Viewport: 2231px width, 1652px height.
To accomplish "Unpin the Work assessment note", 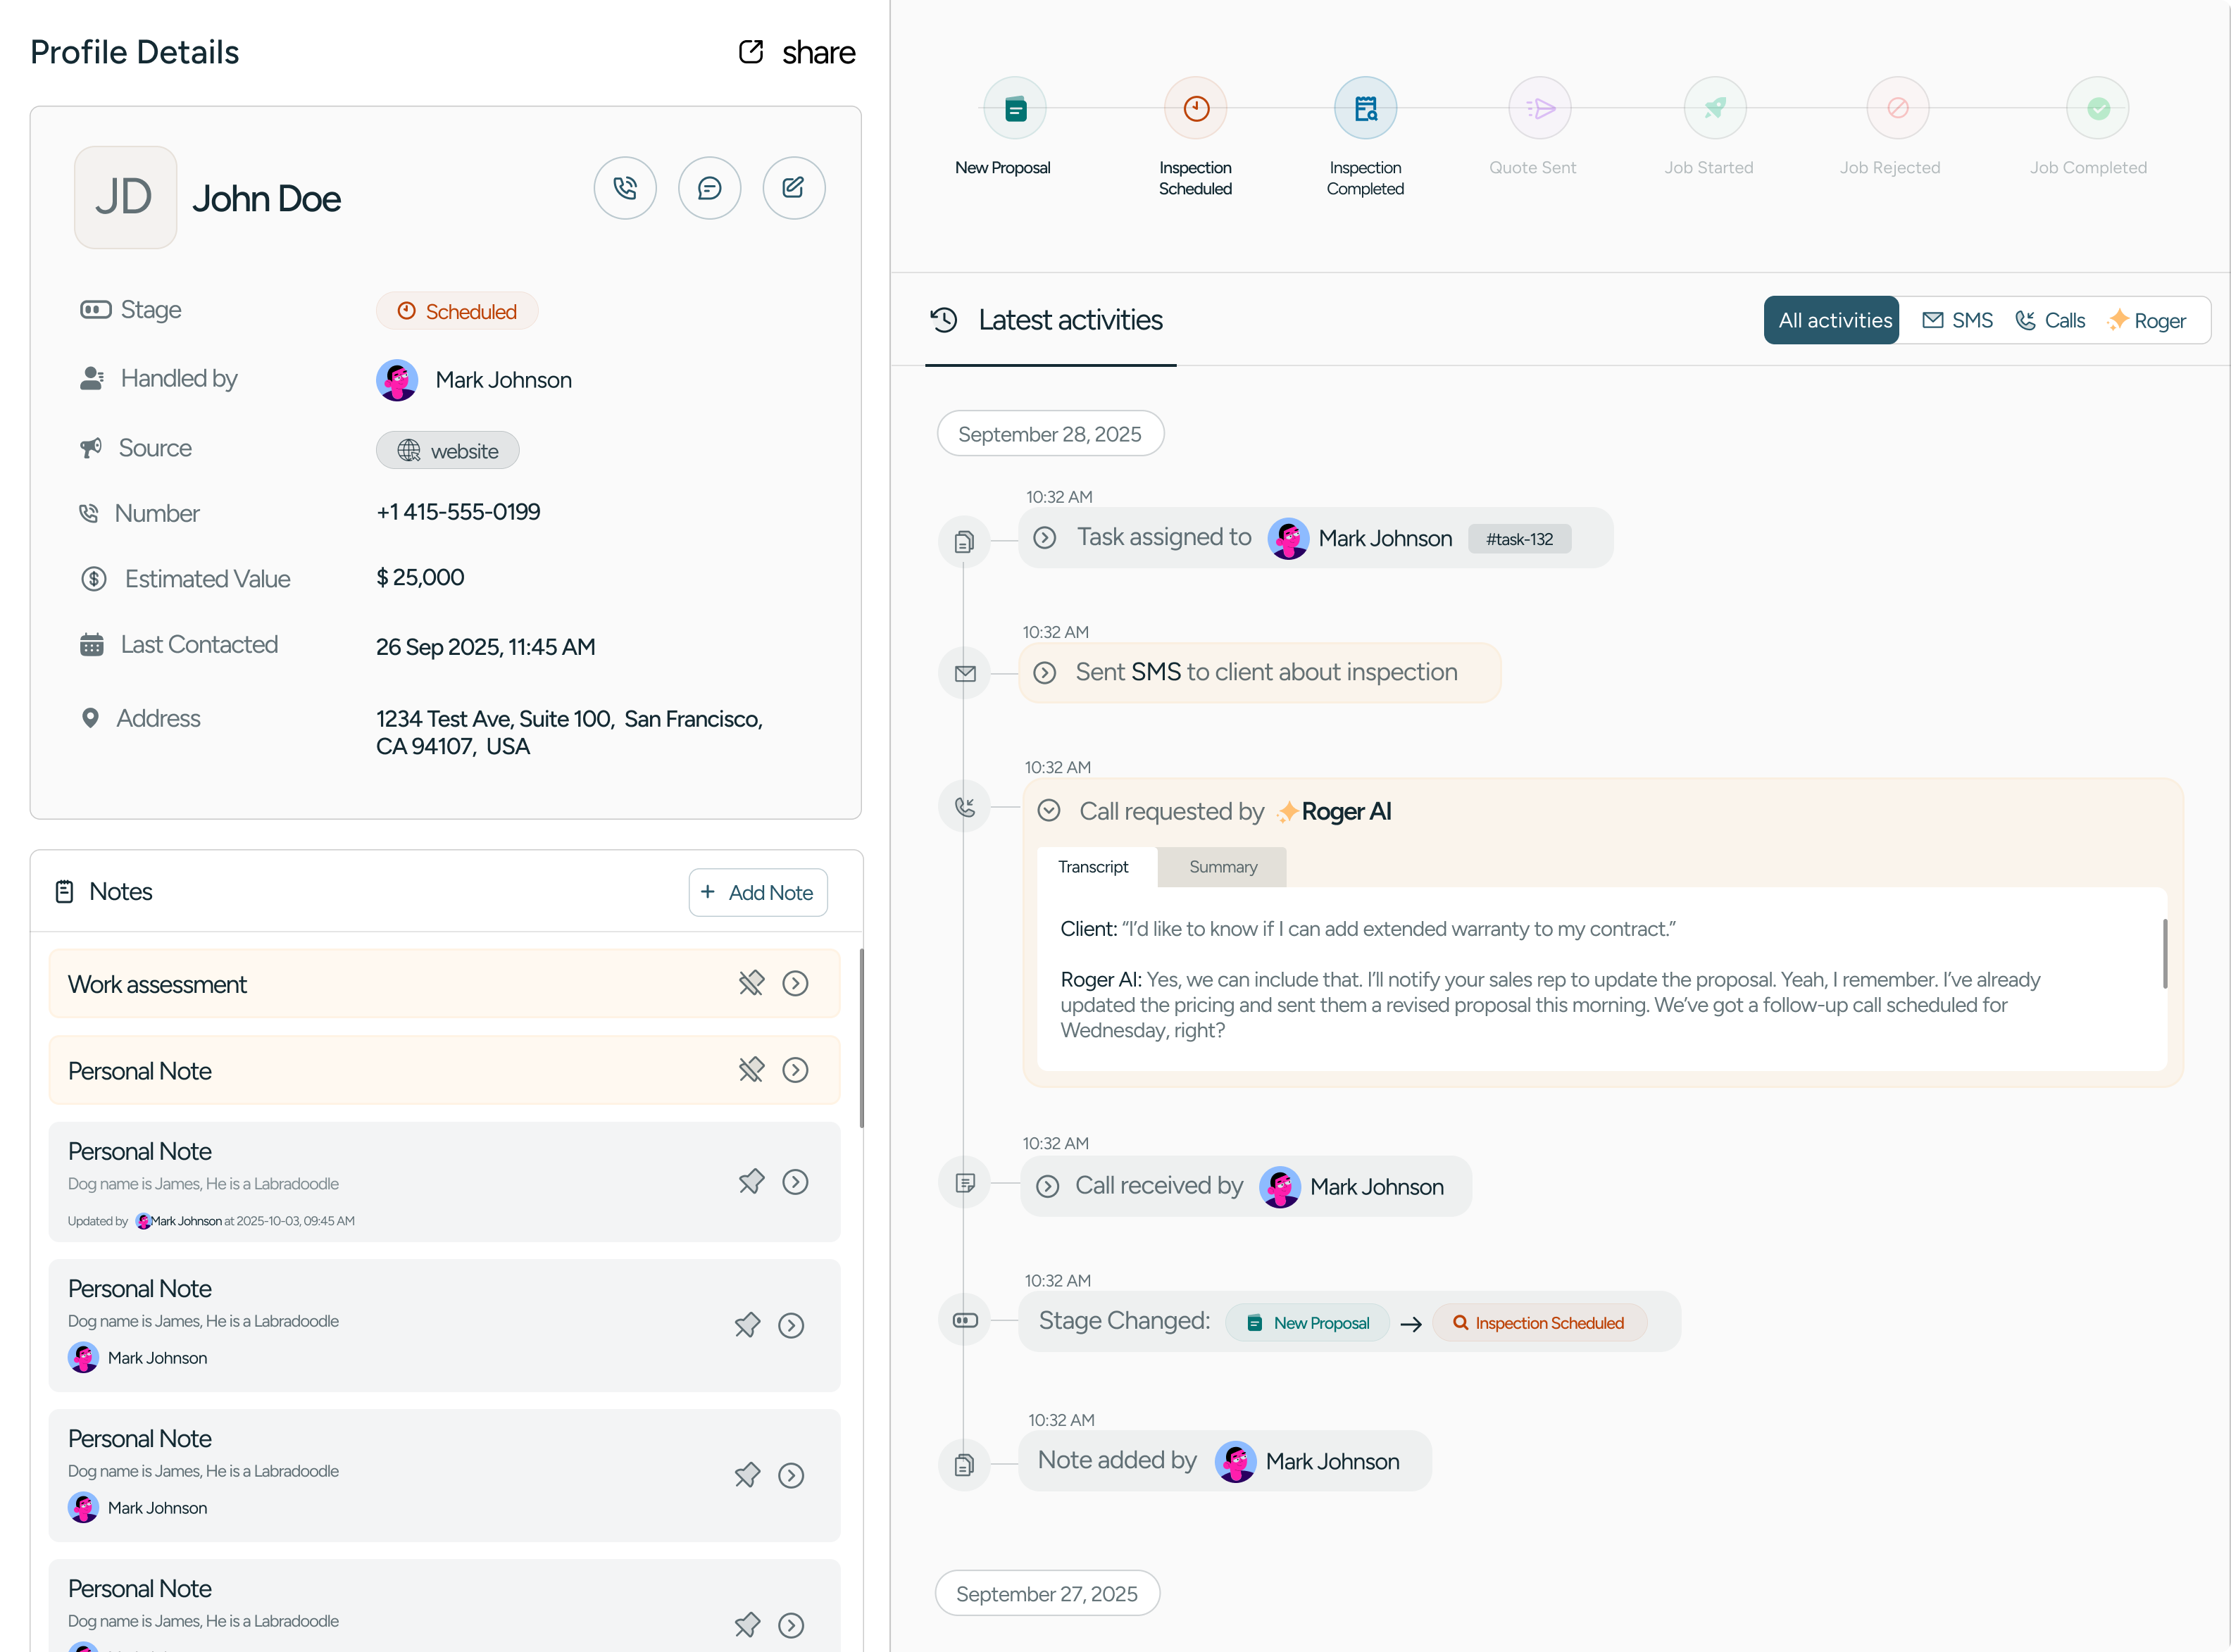I will (x=751, y=983).
